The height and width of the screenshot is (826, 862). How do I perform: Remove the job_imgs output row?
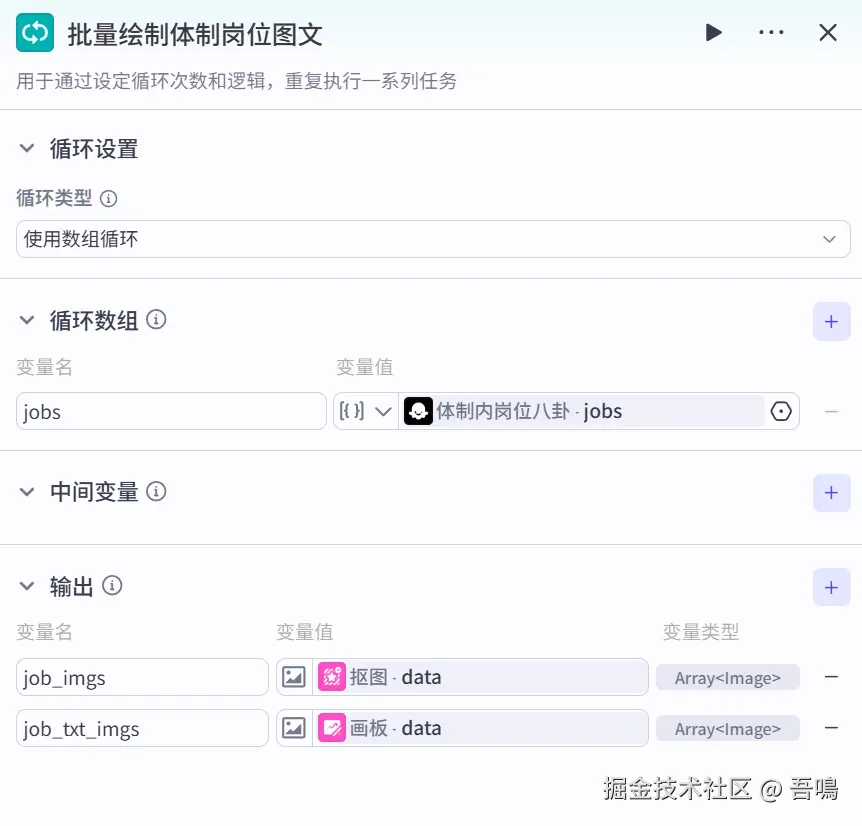pyautogui.click(x=831, y=677)
